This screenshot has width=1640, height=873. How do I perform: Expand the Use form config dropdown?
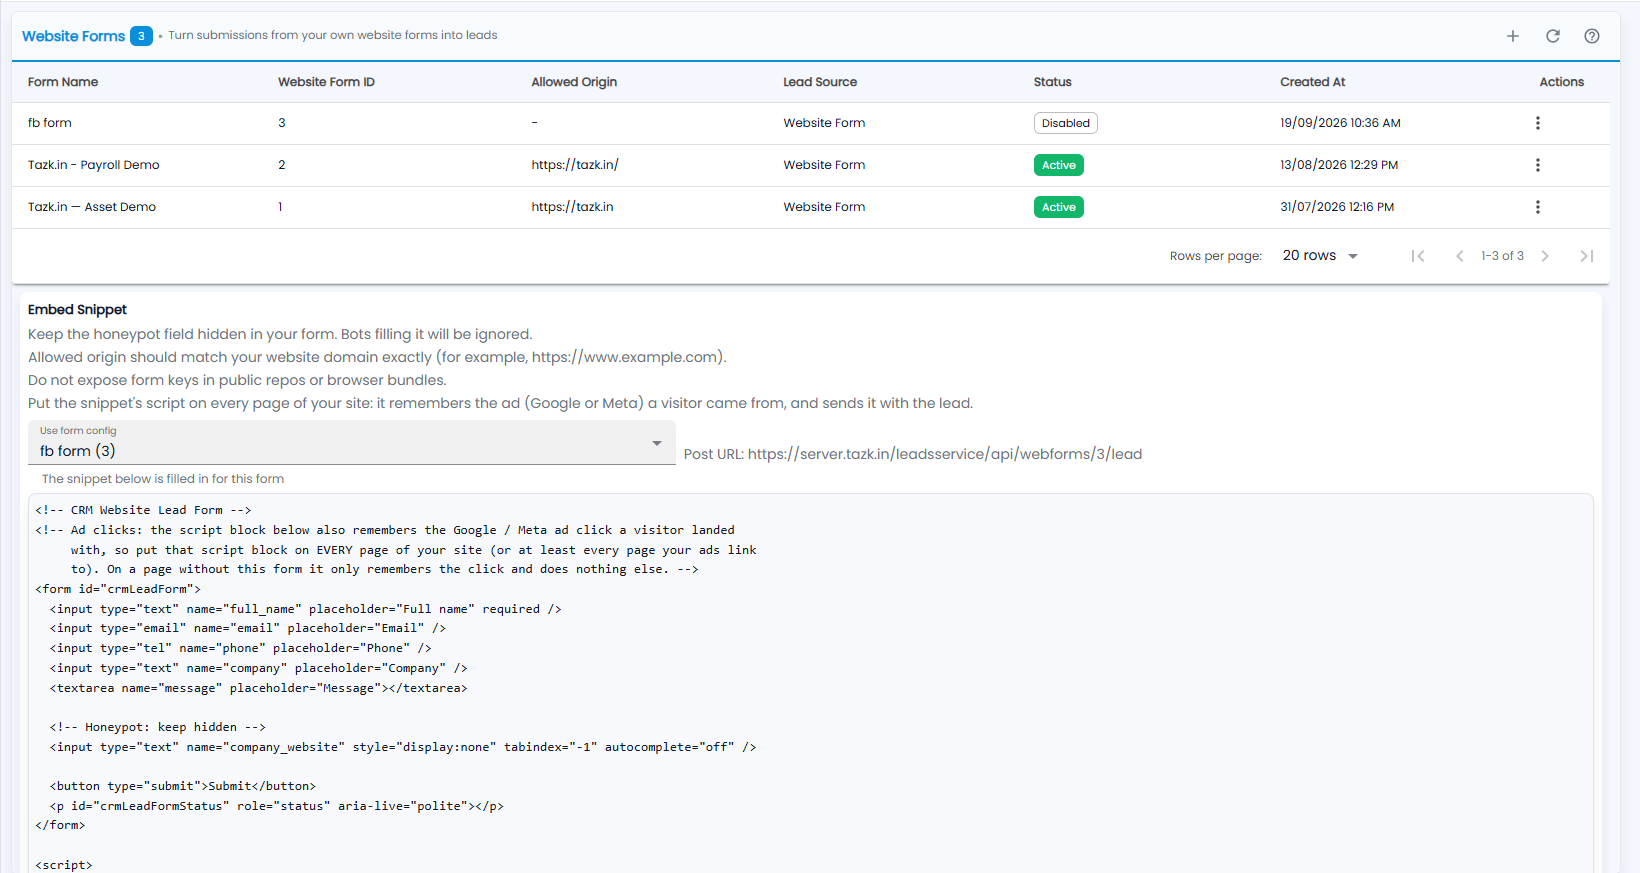click(352, 443)
